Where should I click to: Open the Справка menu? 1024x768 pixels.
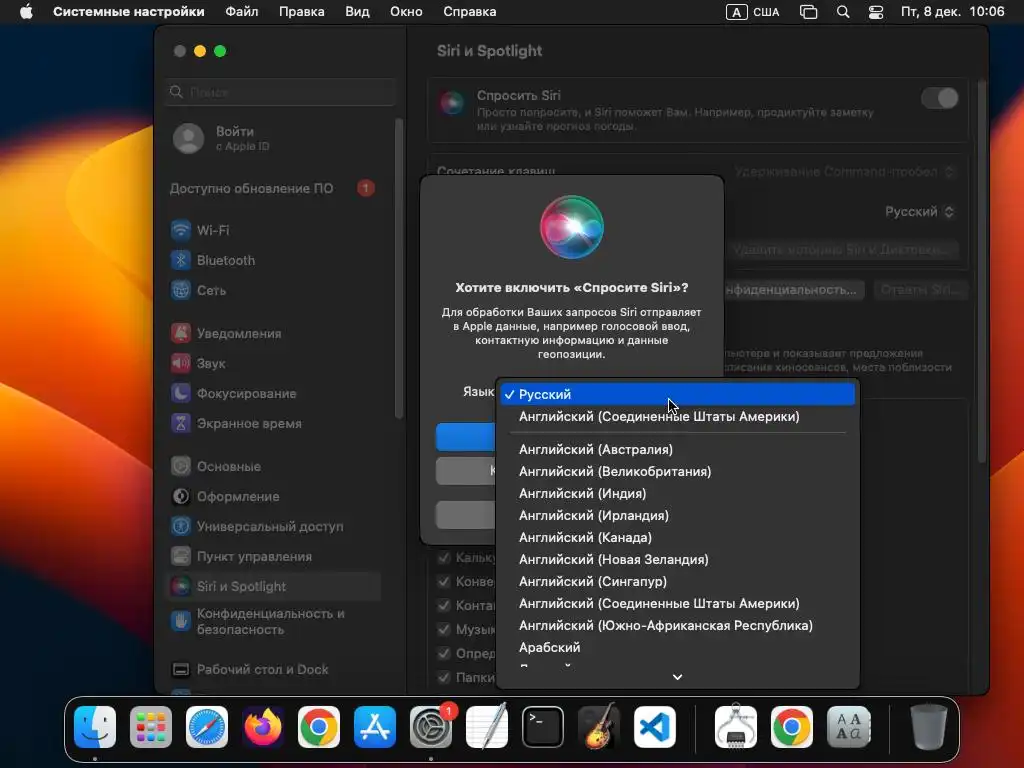click(x=470, y=12)
